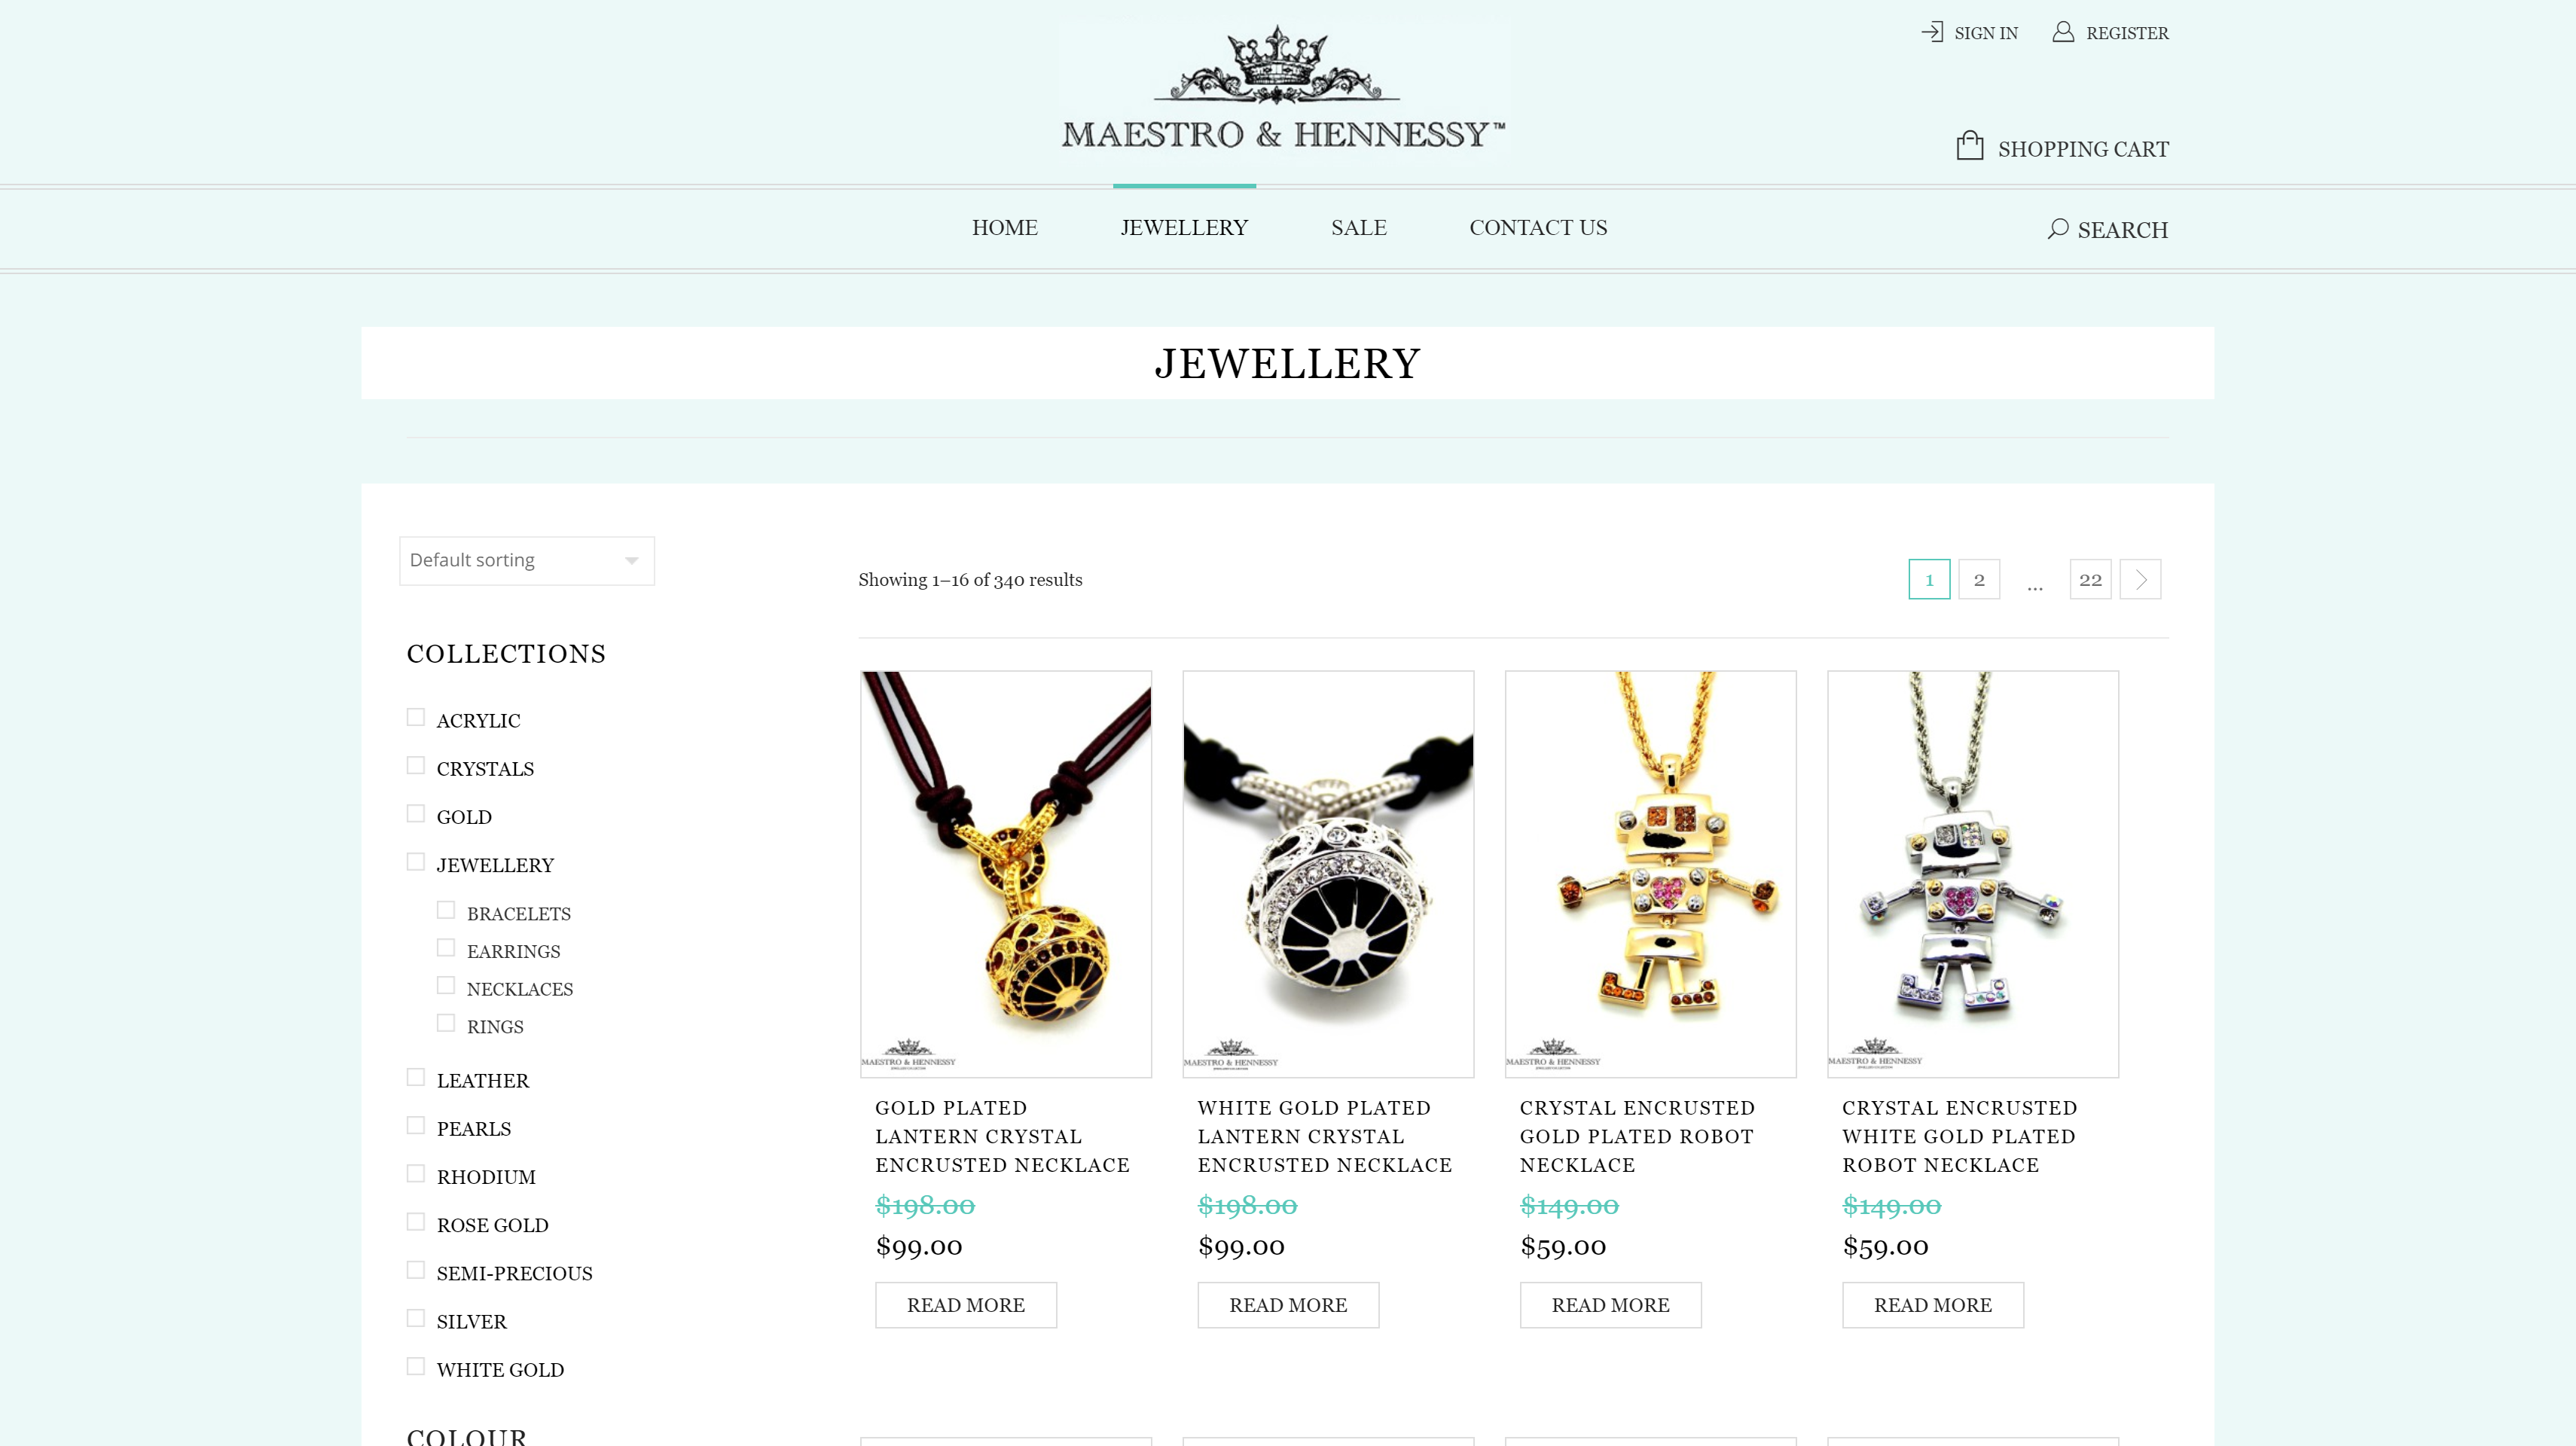Click the register user icon
This screenshot has height=1446, width=2576.
pos(2063,32)
